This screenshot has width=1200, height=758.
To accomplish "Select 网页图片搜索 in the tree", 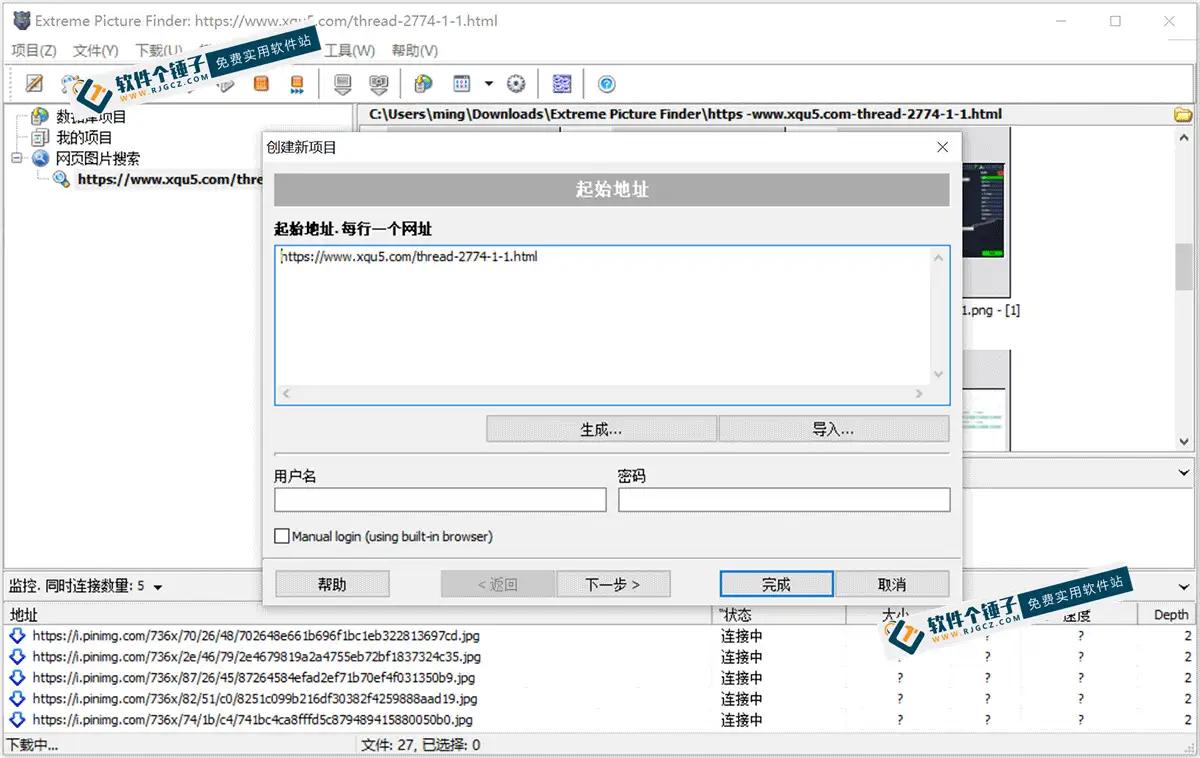I will point(97,159).
